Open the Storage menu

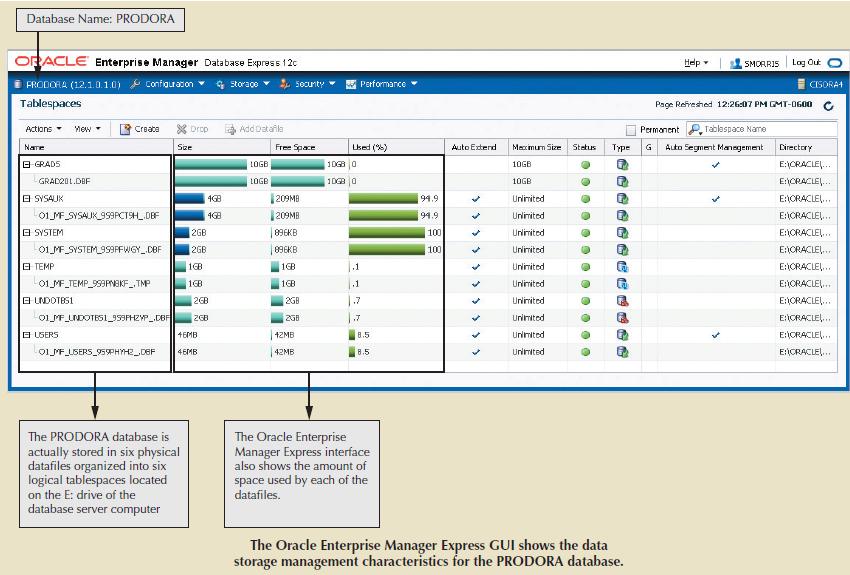[x=249, y=84]
